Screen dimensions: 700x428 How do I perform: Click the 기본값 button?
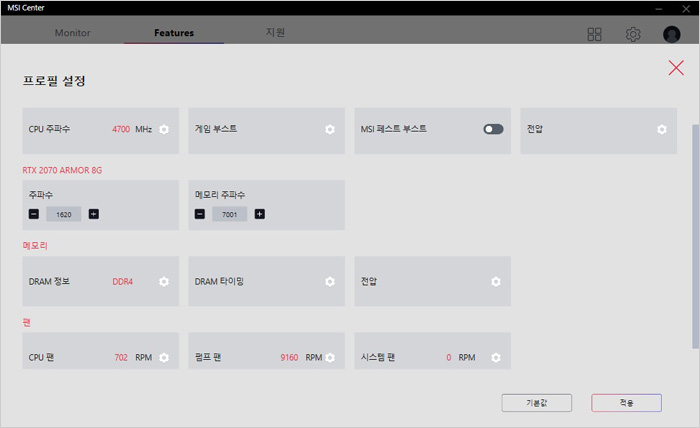tap(537, 403)
